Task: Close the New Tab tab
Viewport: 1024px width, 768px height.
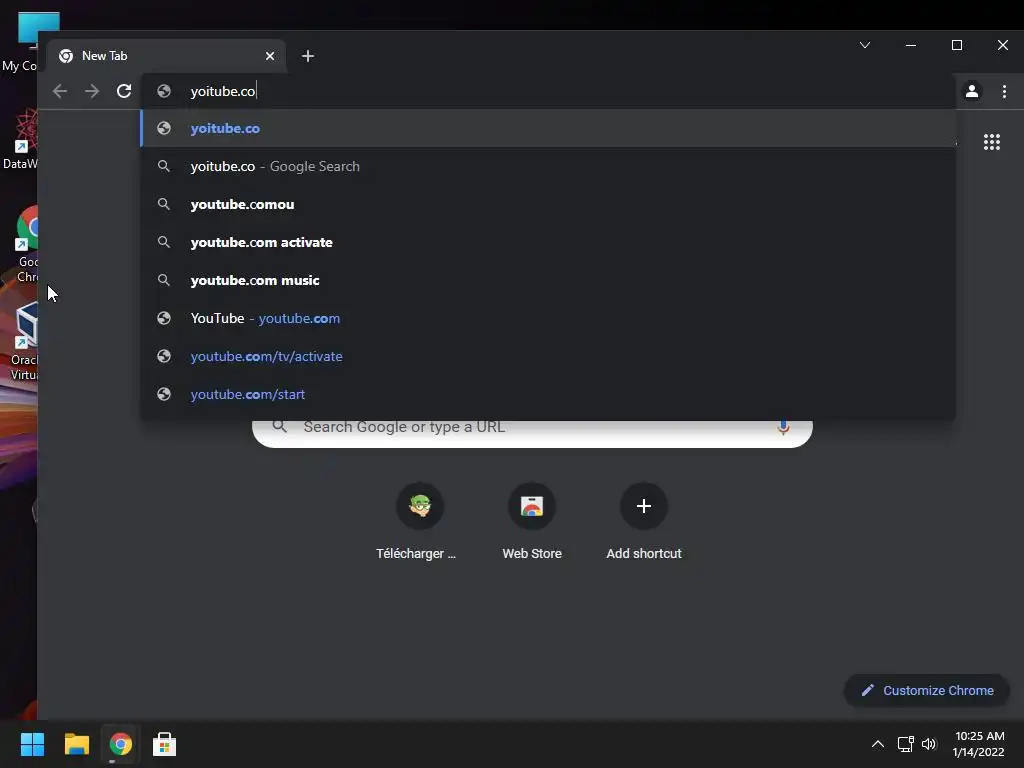Action: [270, 56]
